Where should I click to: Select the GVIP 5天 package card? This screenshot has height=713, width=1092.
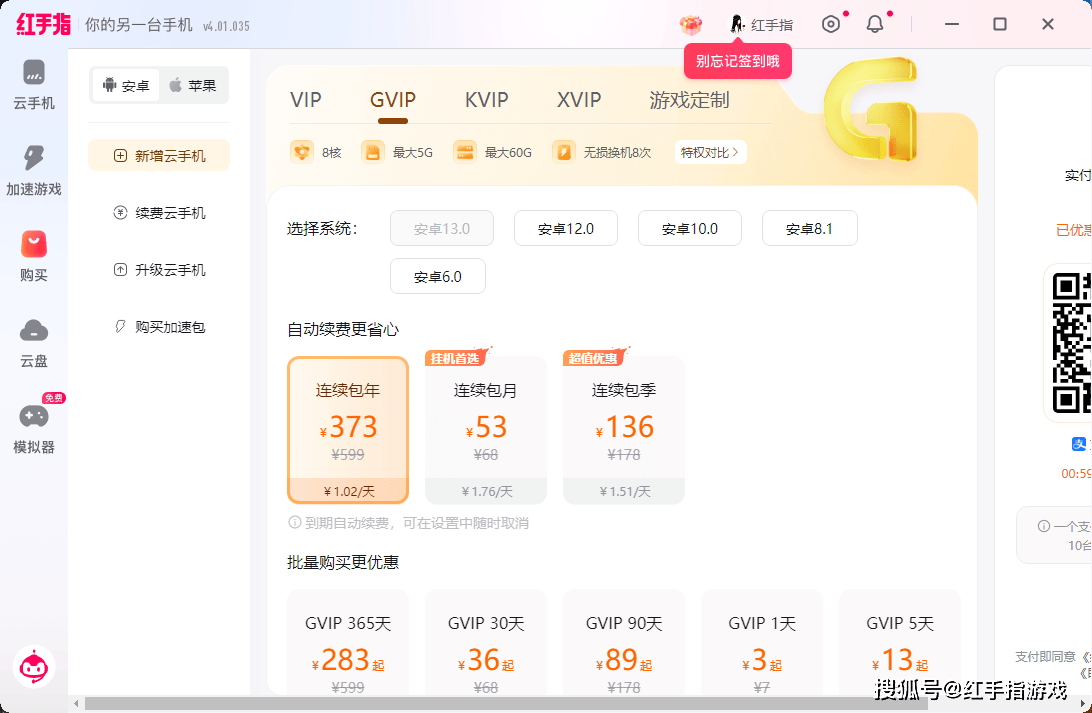coord(899,642)
